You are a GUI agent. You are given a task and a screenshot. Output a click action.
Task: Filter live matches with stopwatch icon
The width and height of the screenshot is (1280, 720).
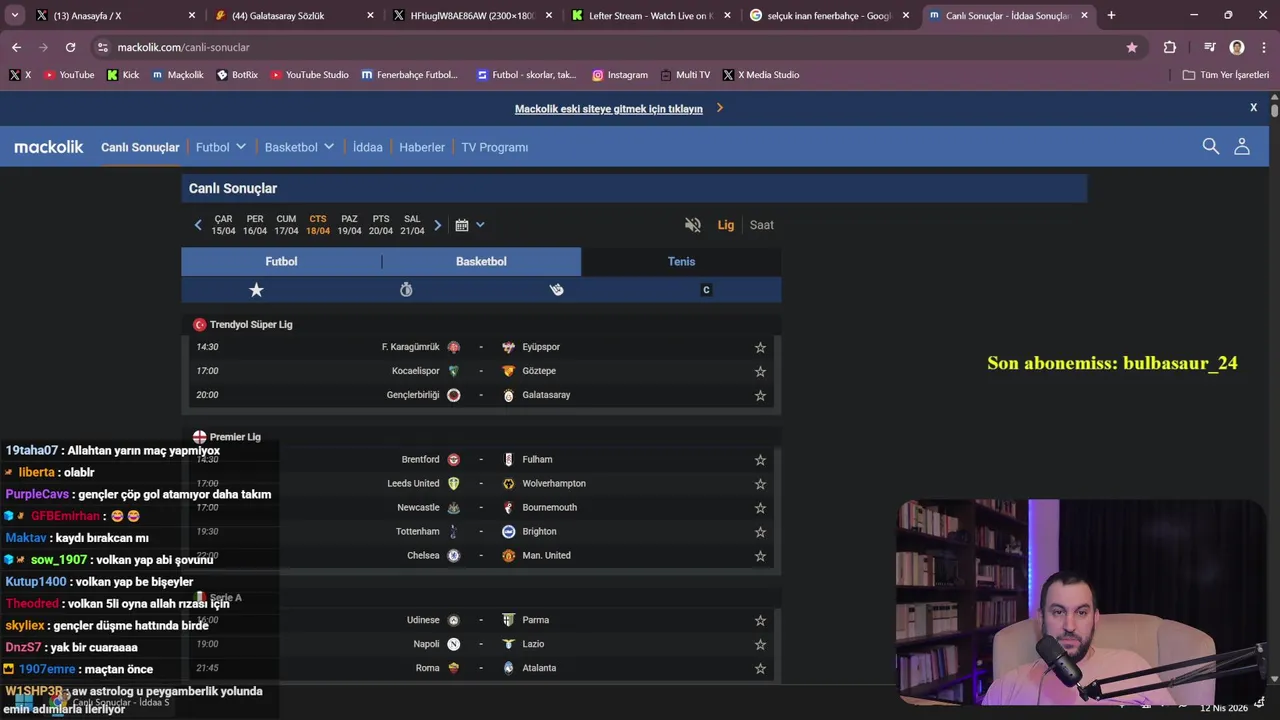click(x=406, y=290)
